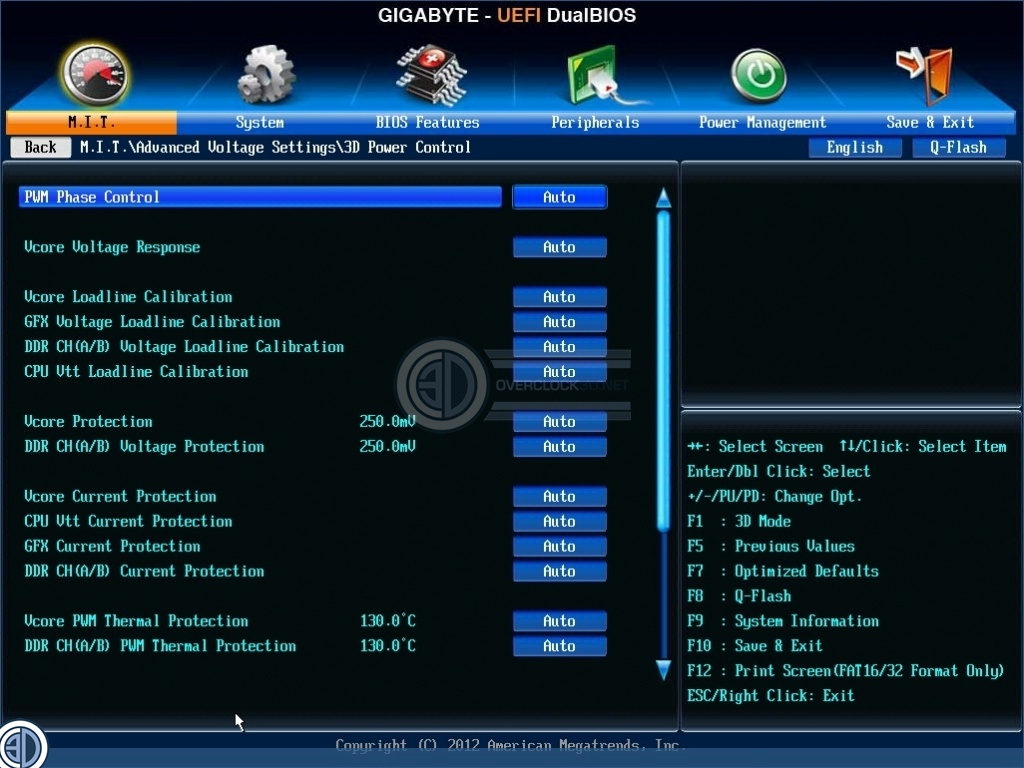Click the breadcrumb path Advanced Voltage Settings\3D Power Control
Screen dimensions: 1024x768
pyautogui.click(x=275, y=147)
